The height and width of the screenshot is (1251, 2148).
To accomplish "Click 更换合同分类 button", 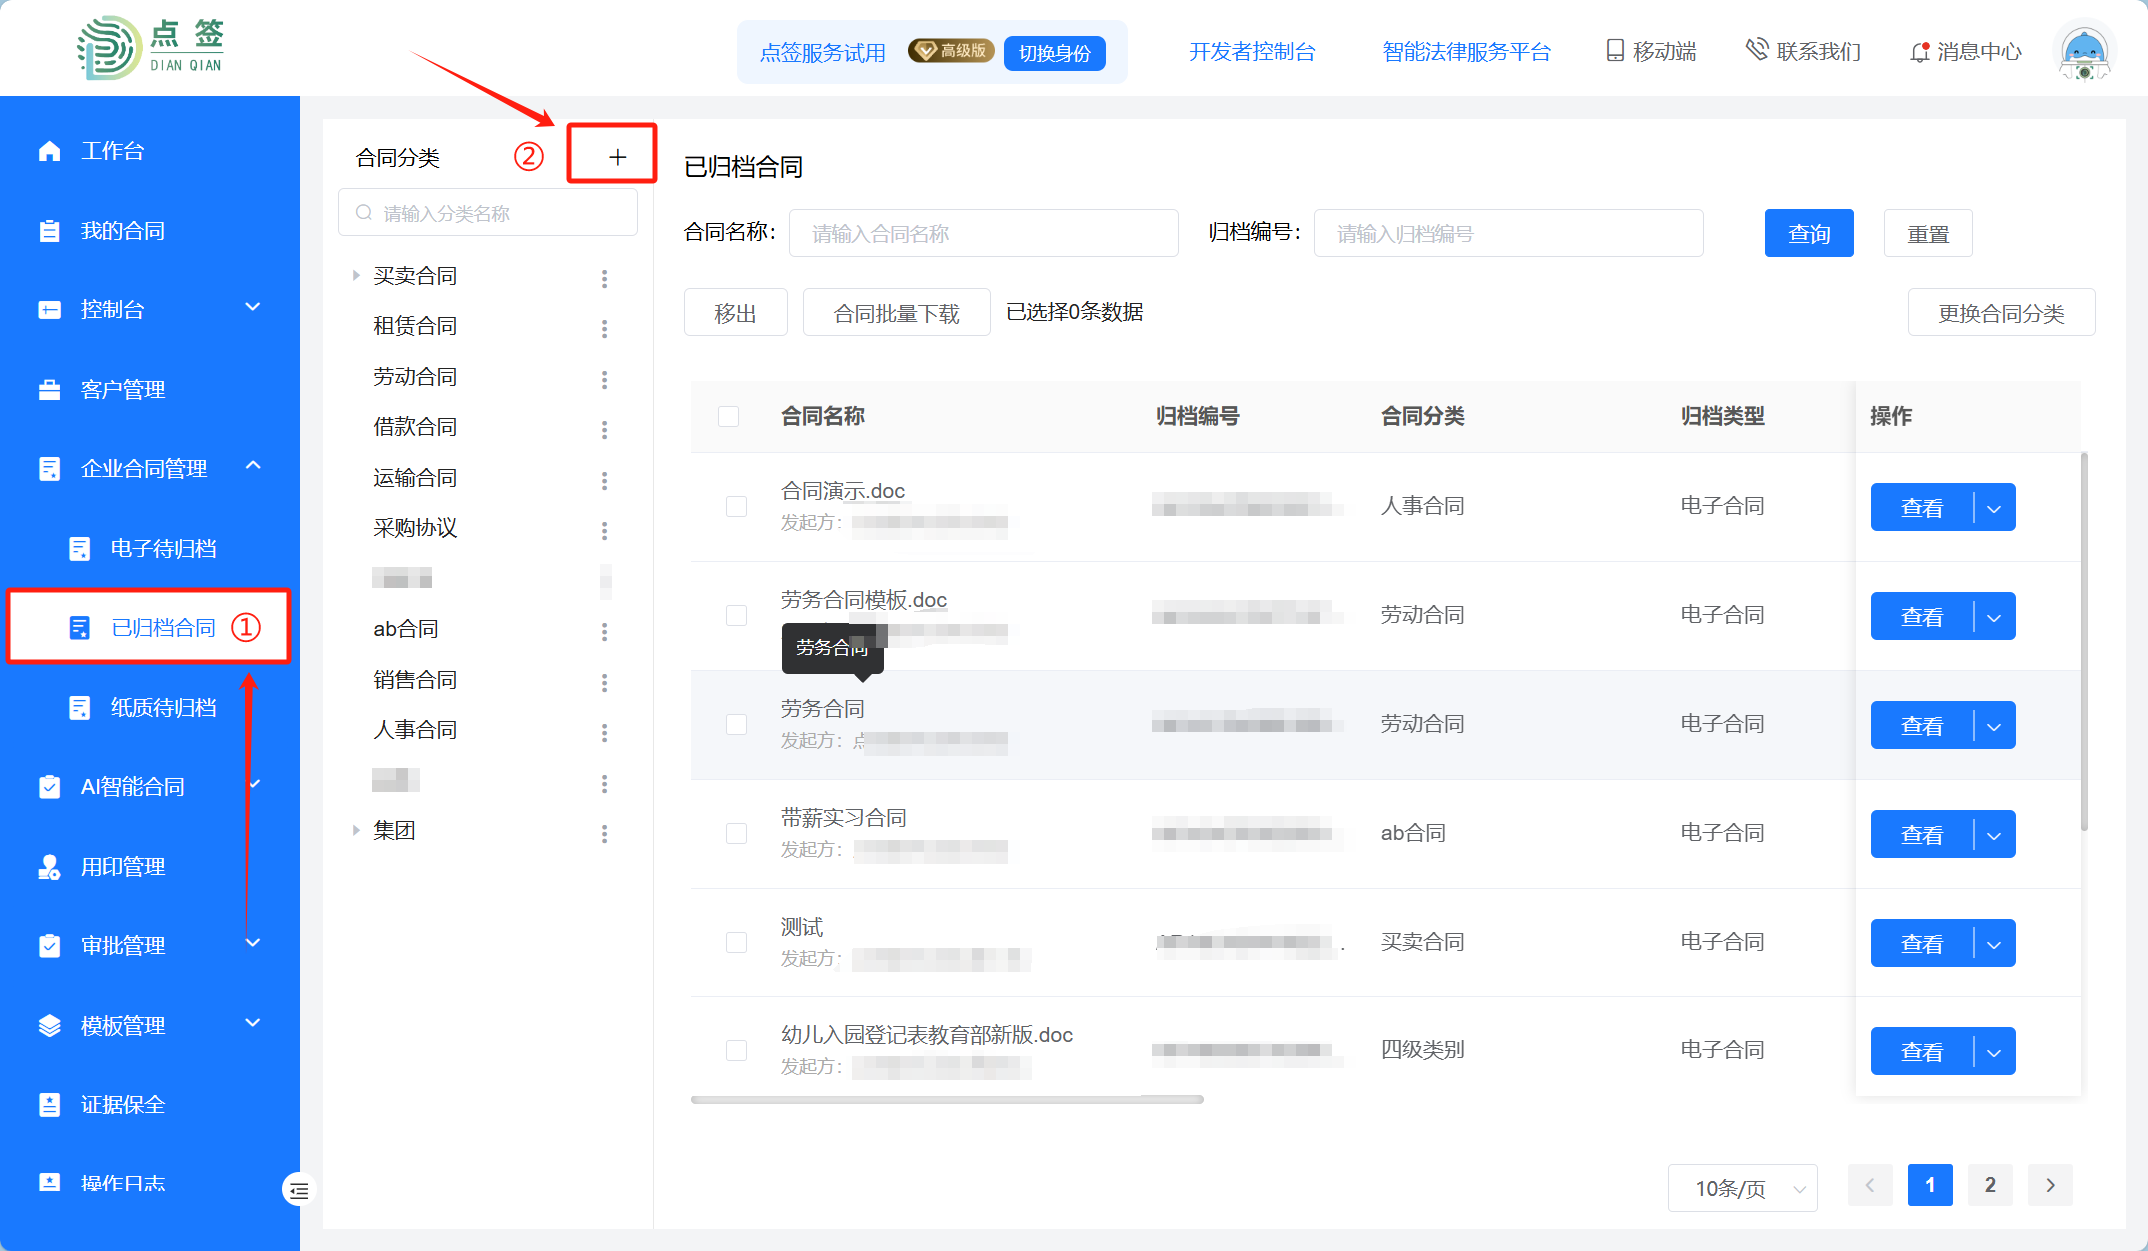I will [x=2001, y=313].
